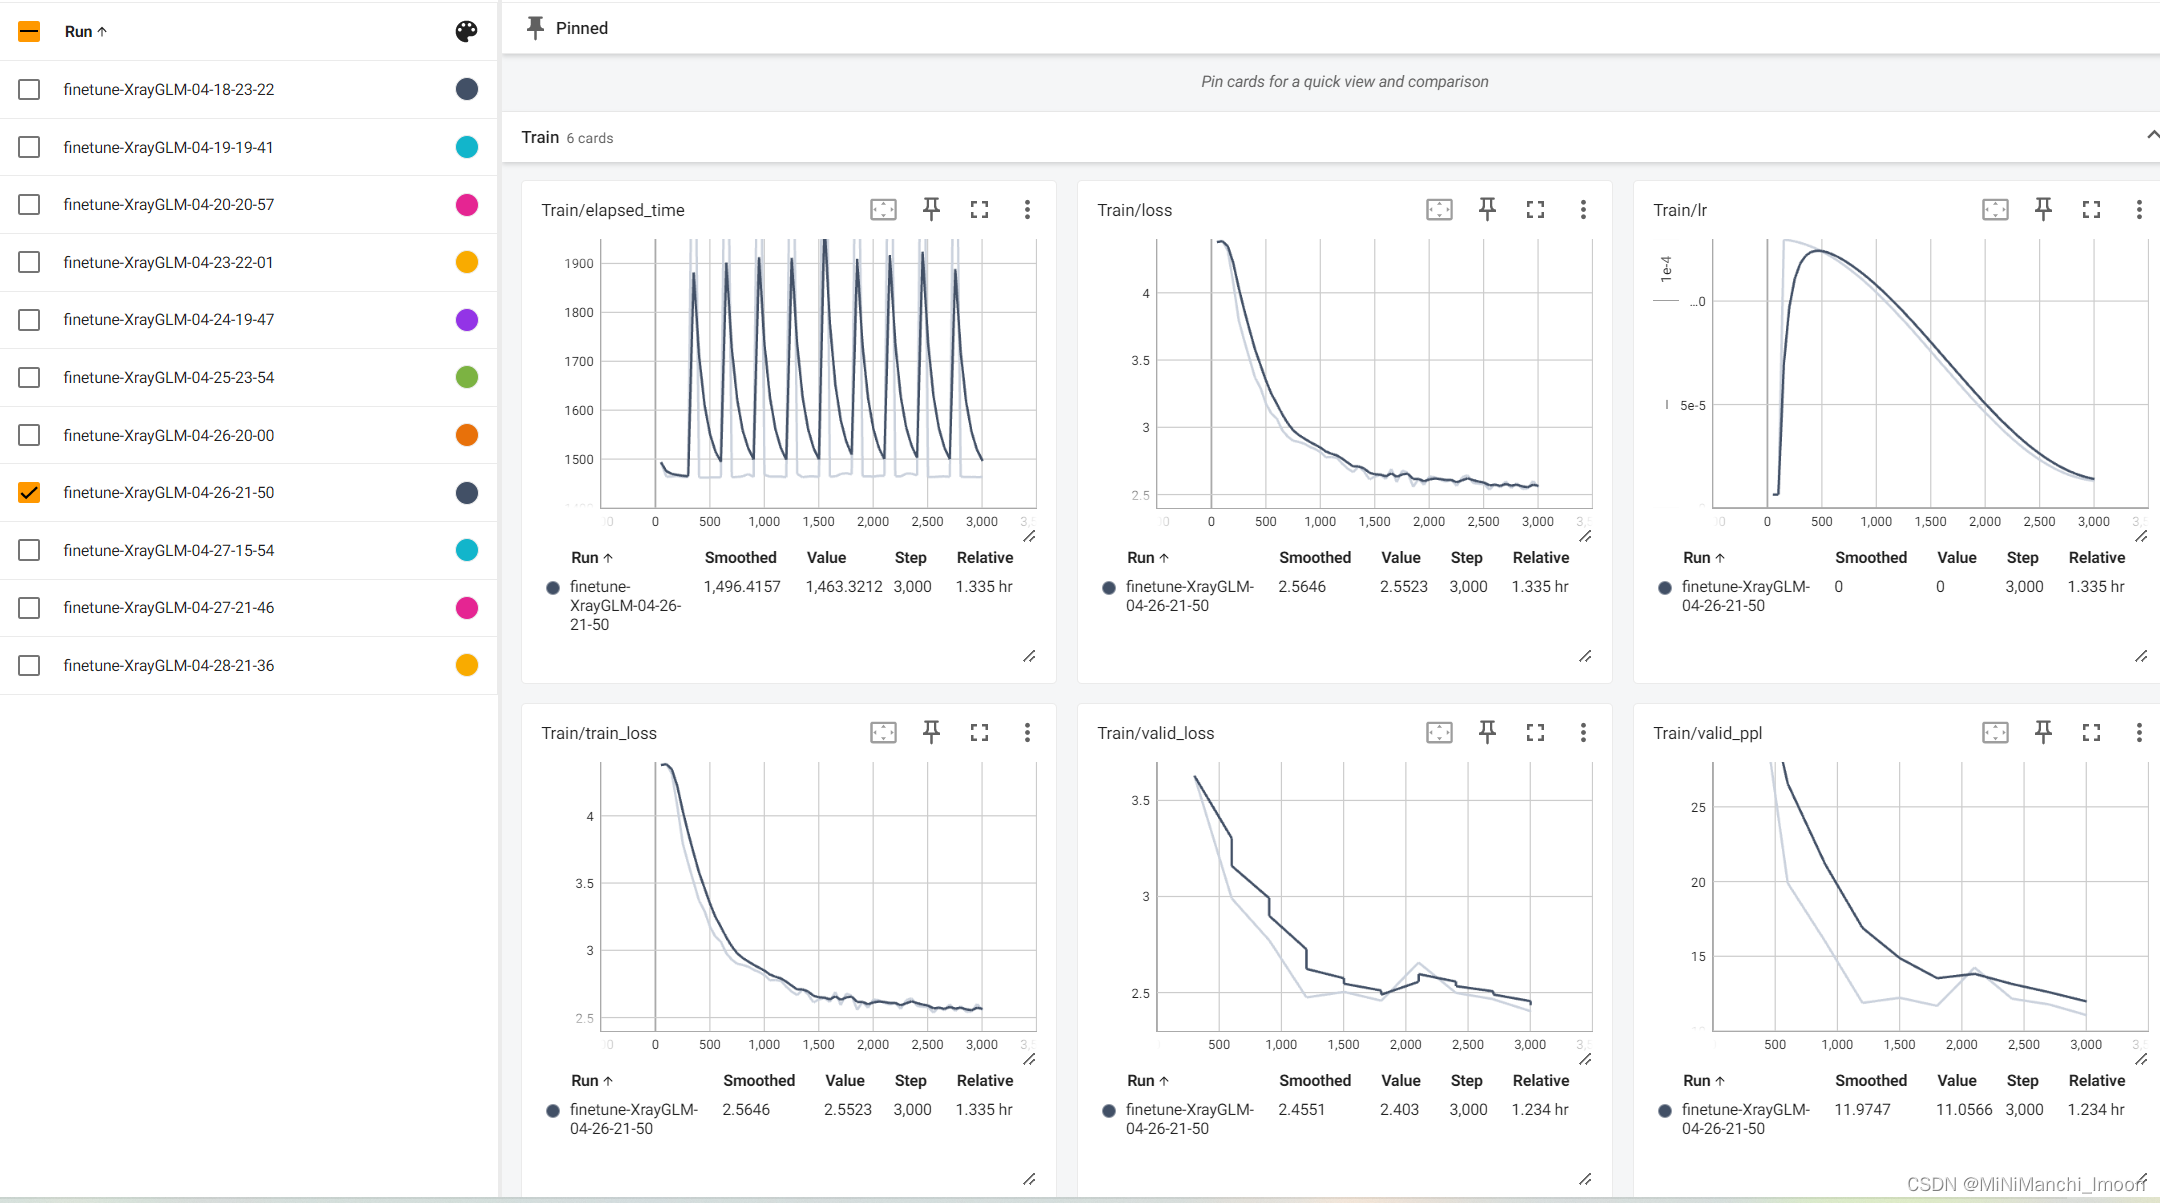
Task: Expand Train/train_loss chart to fullscreen
Action: pos(979,732)
